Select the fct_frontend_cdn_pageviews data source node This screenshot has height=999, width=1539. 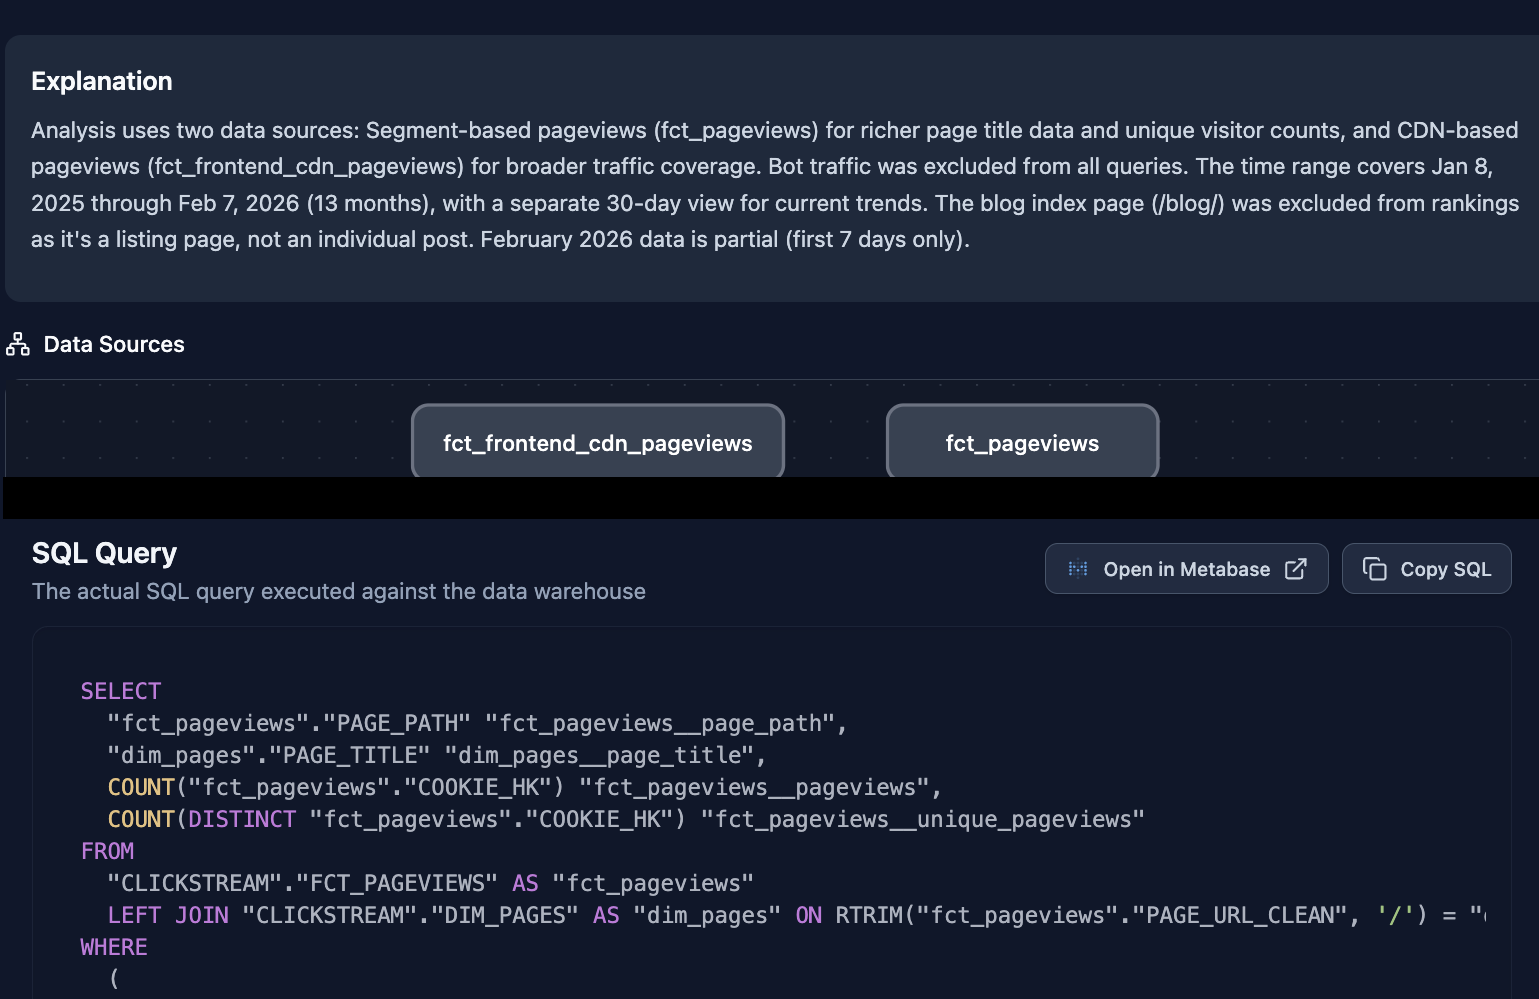coord(597,441)
